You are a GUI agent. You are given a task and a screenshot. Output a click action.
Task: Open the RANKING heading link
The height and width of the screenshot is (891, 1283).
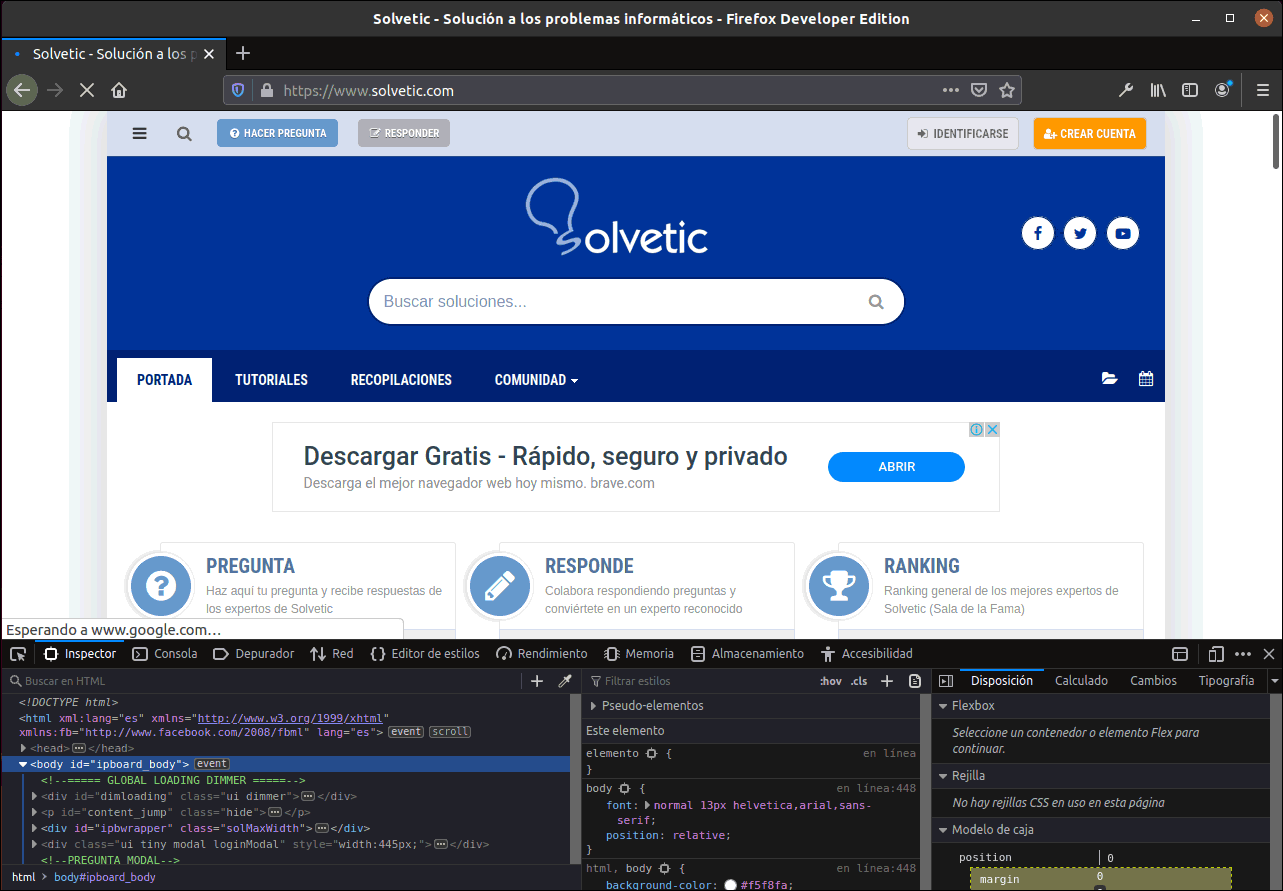point(921,566)
